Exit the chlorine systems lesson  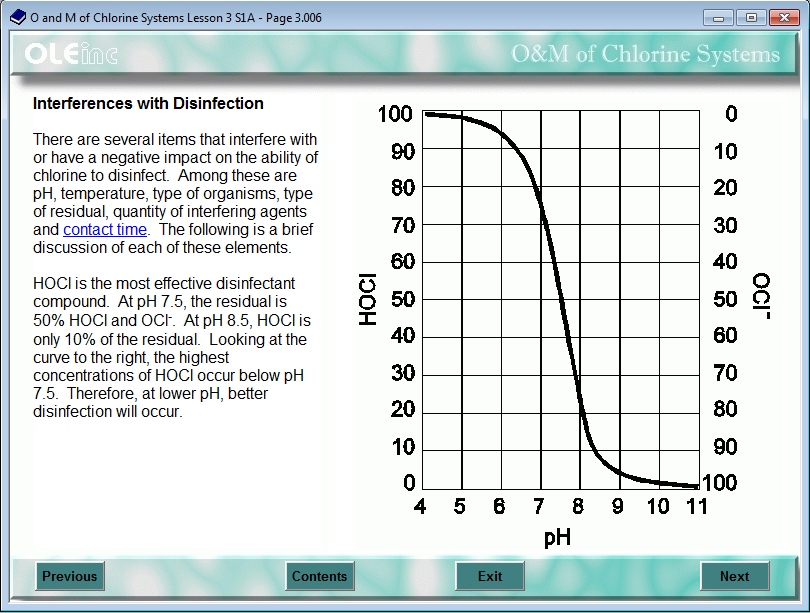pos(489,576)
